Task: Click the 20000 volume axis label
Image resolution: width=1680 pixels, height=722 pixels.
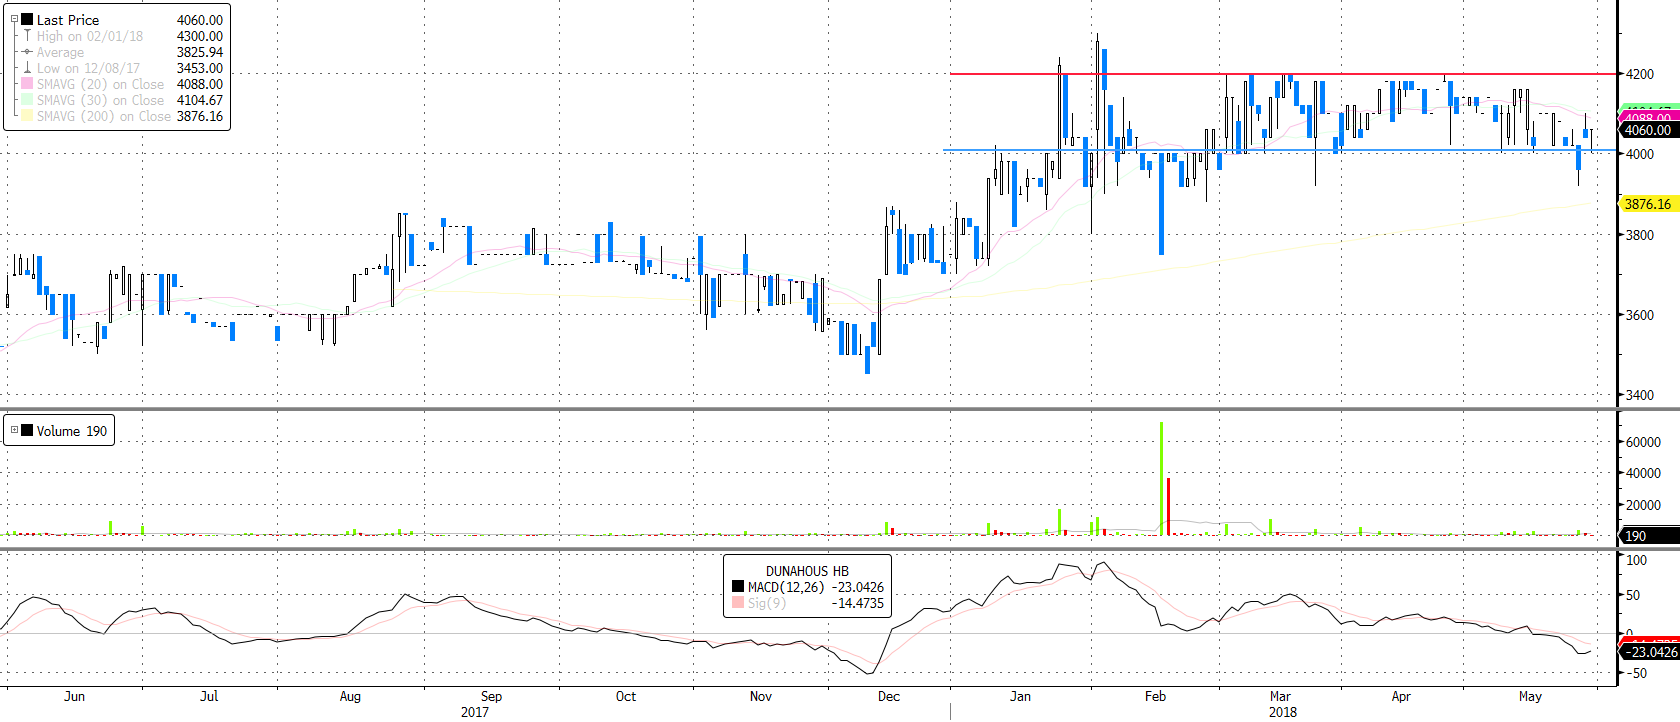Action: [x=1644, y=506]
